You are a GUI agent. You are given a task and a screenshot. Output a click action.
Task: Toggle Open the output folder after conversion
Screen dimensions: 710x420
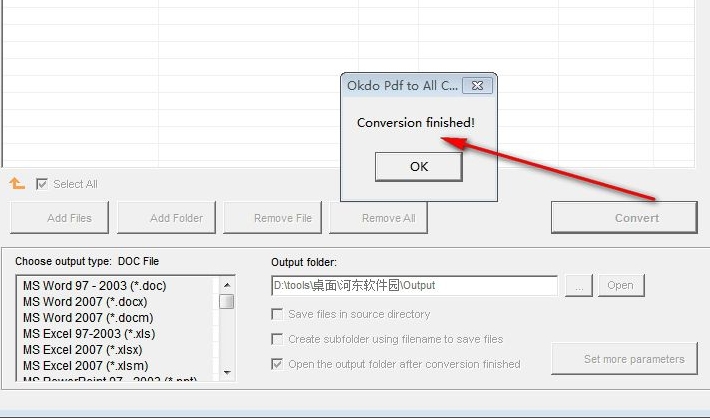(x=277, y=364)
